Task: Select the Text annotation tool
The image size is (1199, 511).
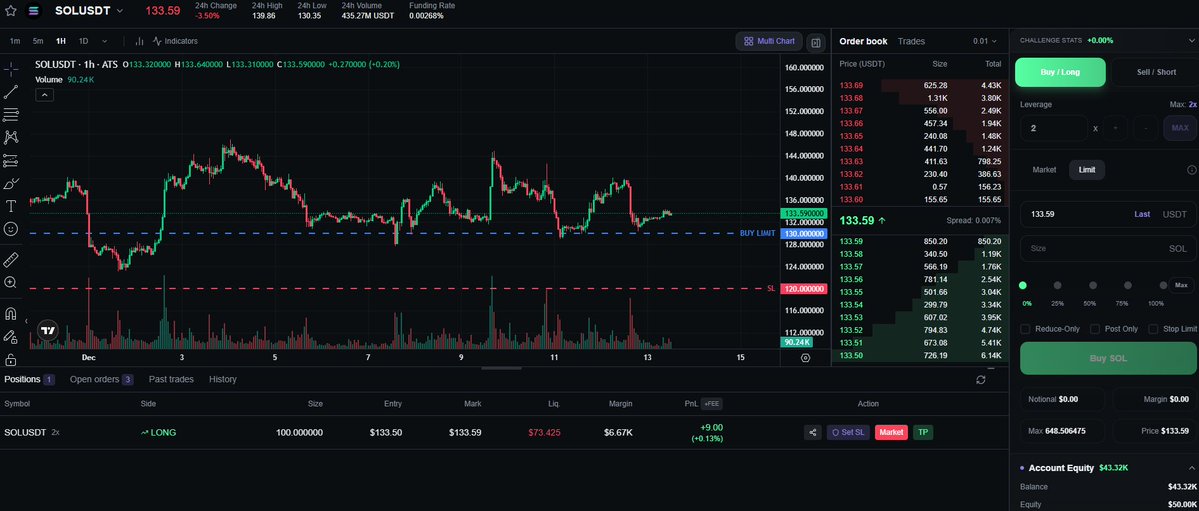Action: (11, 206)
